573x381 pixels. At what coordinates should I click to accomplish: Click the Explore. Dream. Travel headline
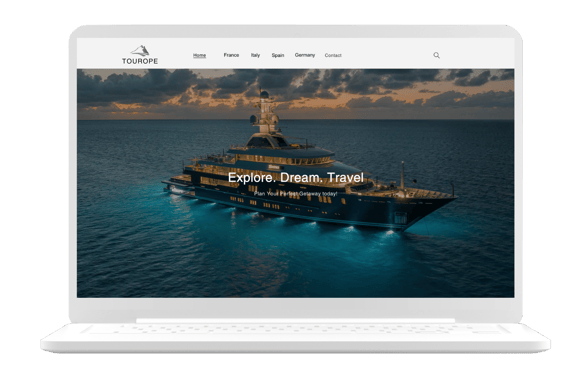pyautogui.click(x=296, y=178)
